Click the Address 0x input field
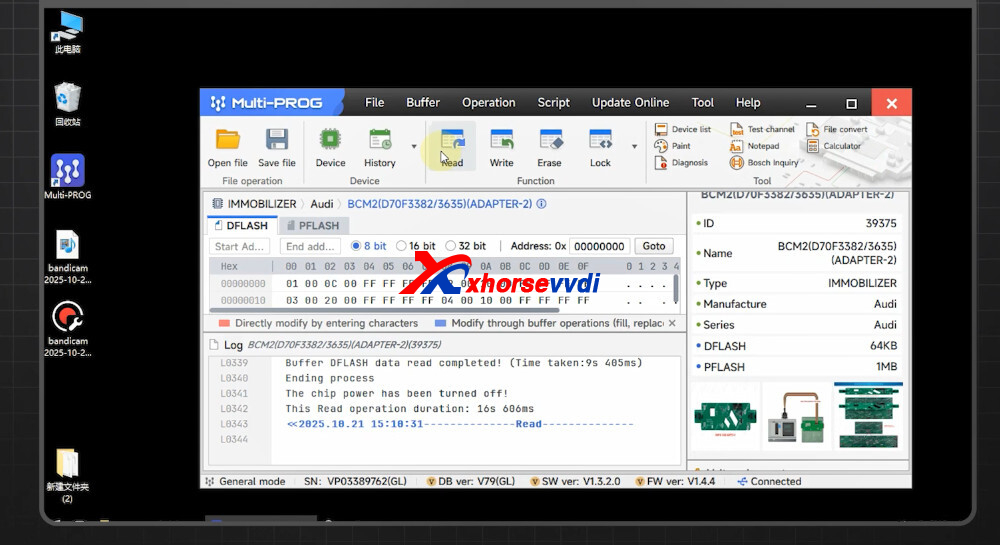The height and width of the screenshot is (545, 1000). 599,246
